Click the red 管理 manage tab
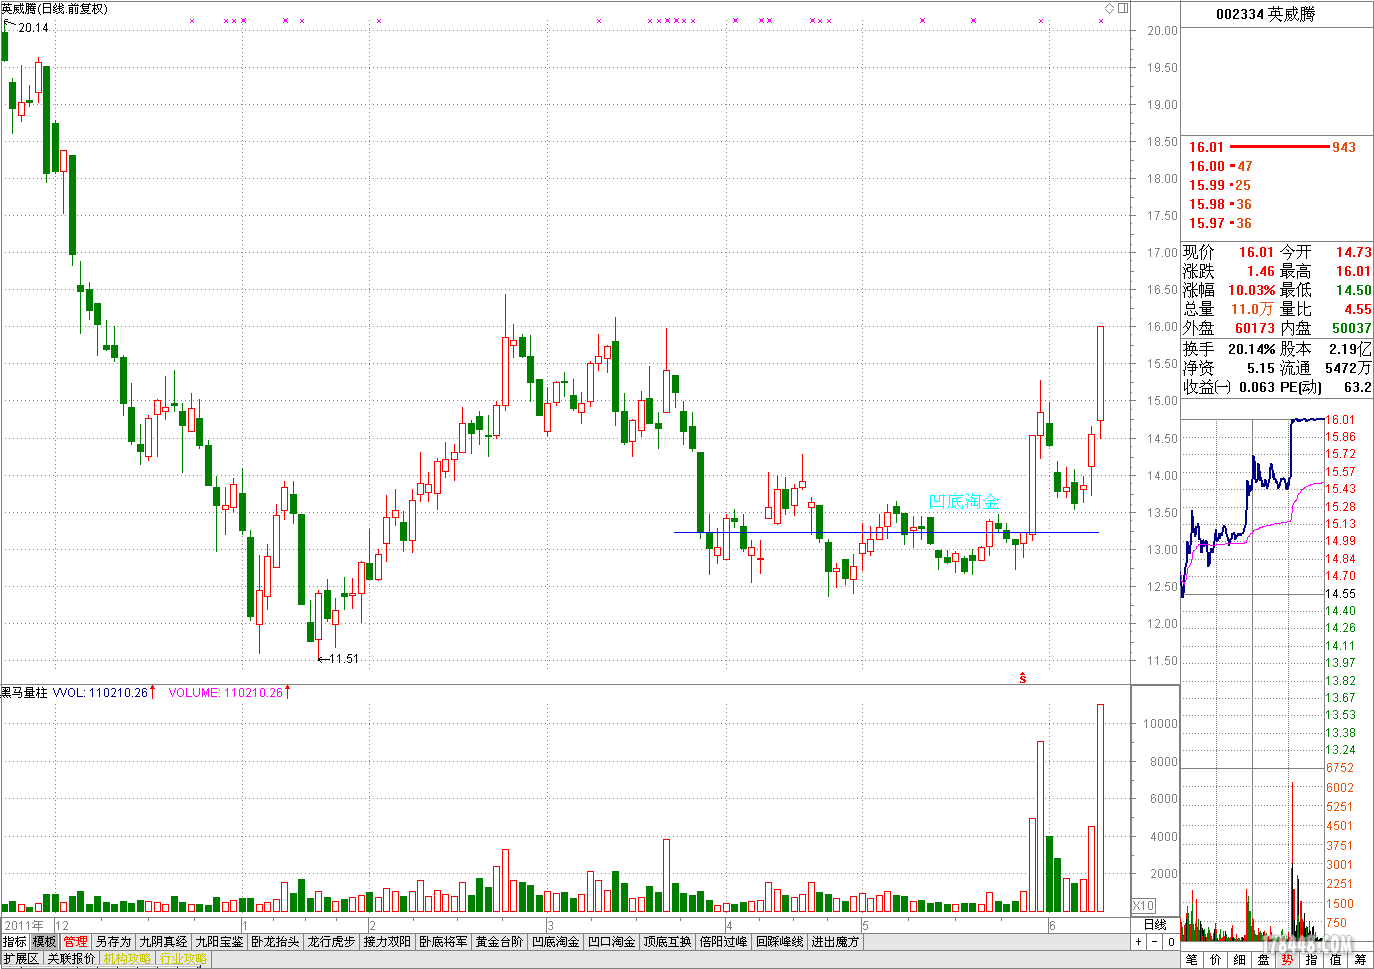The width and height of the screenshot is (1374, 969). (x=75, y=942)
